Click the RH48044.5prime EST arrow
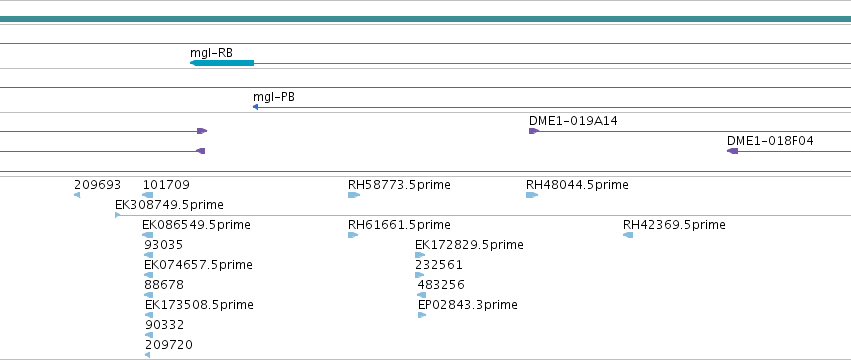The height and width of the screenshot is (360, 851). click(x=532, y=195)
